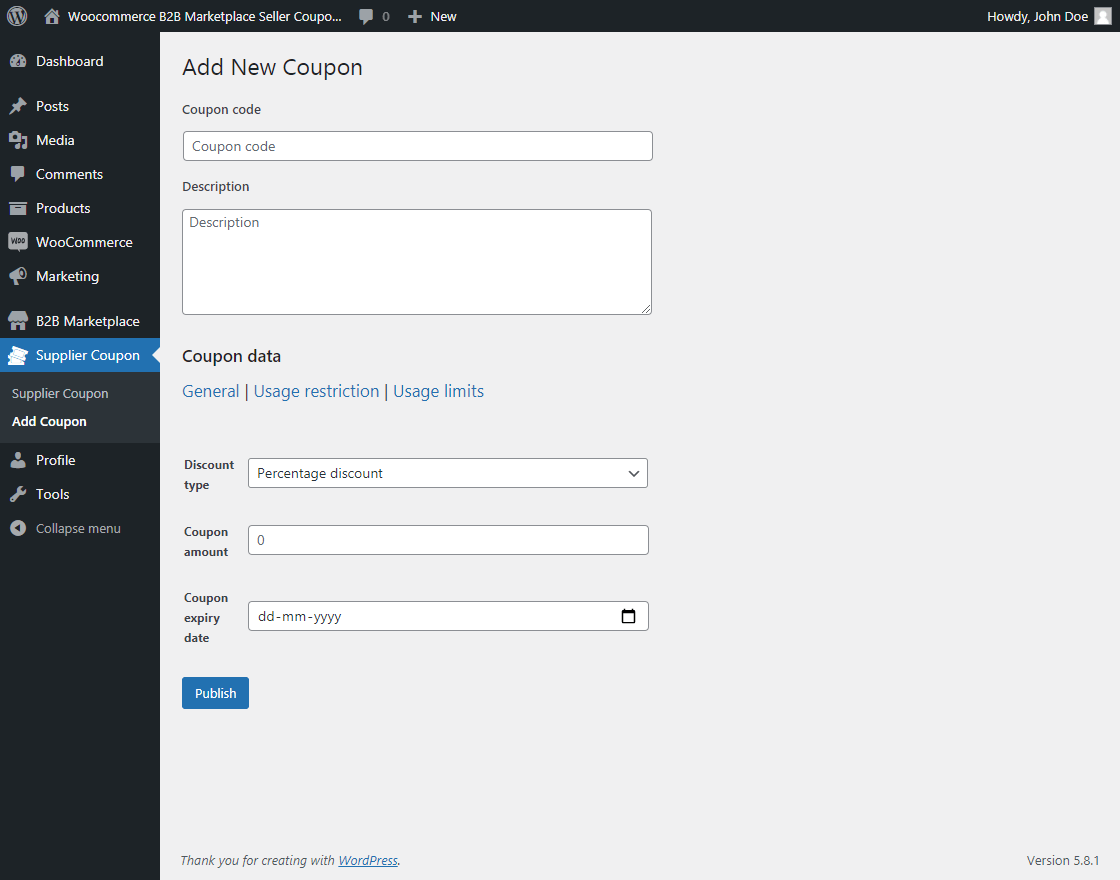The height and width of the screenshot is (880, 1120).
Task: Open the Discount type dropdown
Action: click(448, 473)
